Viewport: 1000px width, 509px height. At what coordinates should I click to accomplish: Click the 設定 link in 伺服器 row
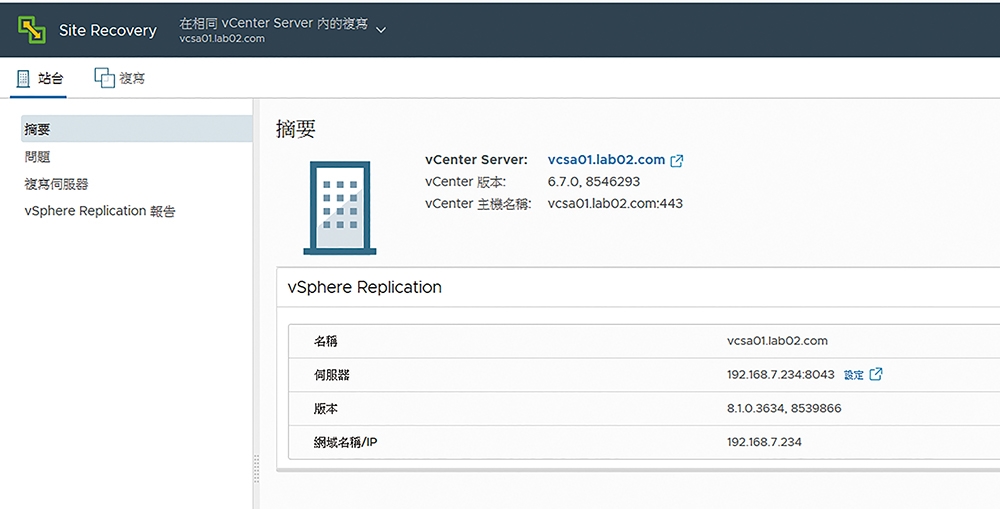tap(853, 374)
